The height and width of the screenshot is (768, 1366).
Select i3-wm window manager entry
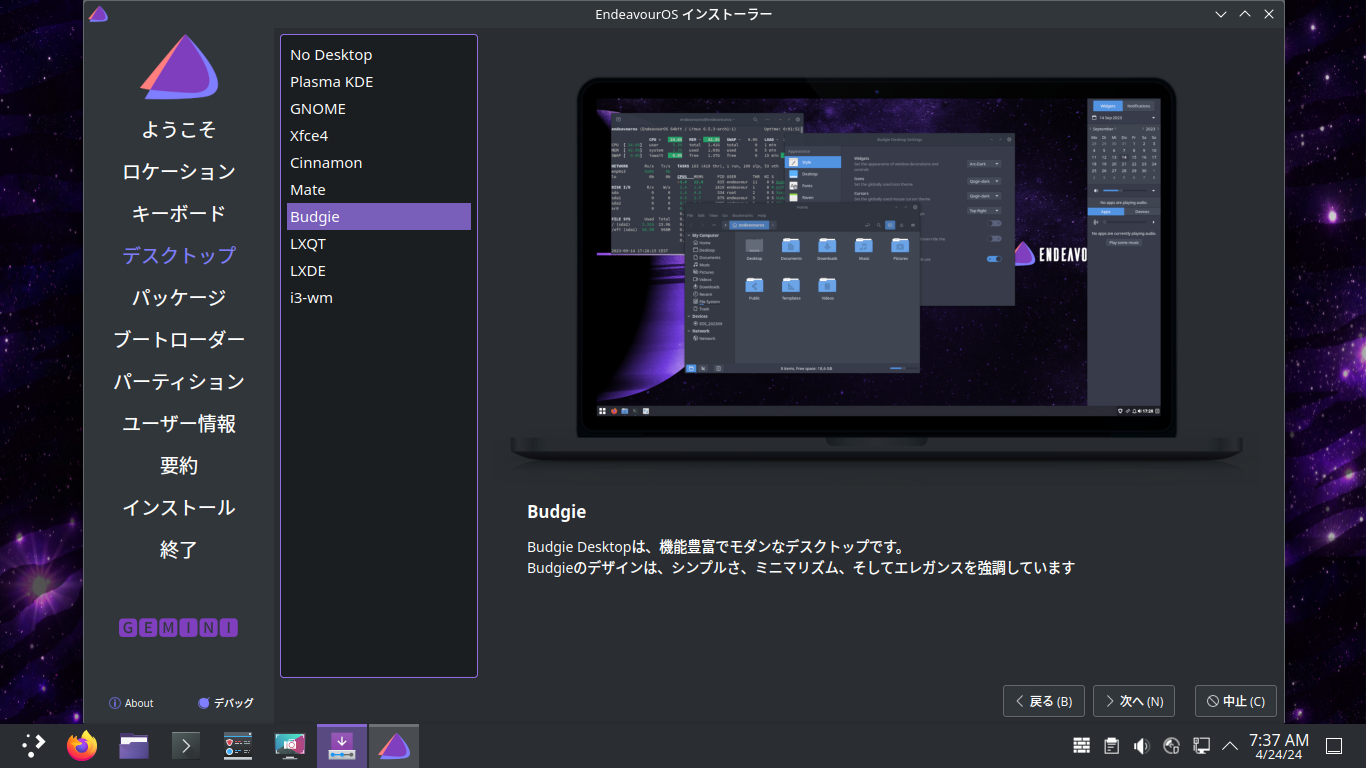coord(379,298)
